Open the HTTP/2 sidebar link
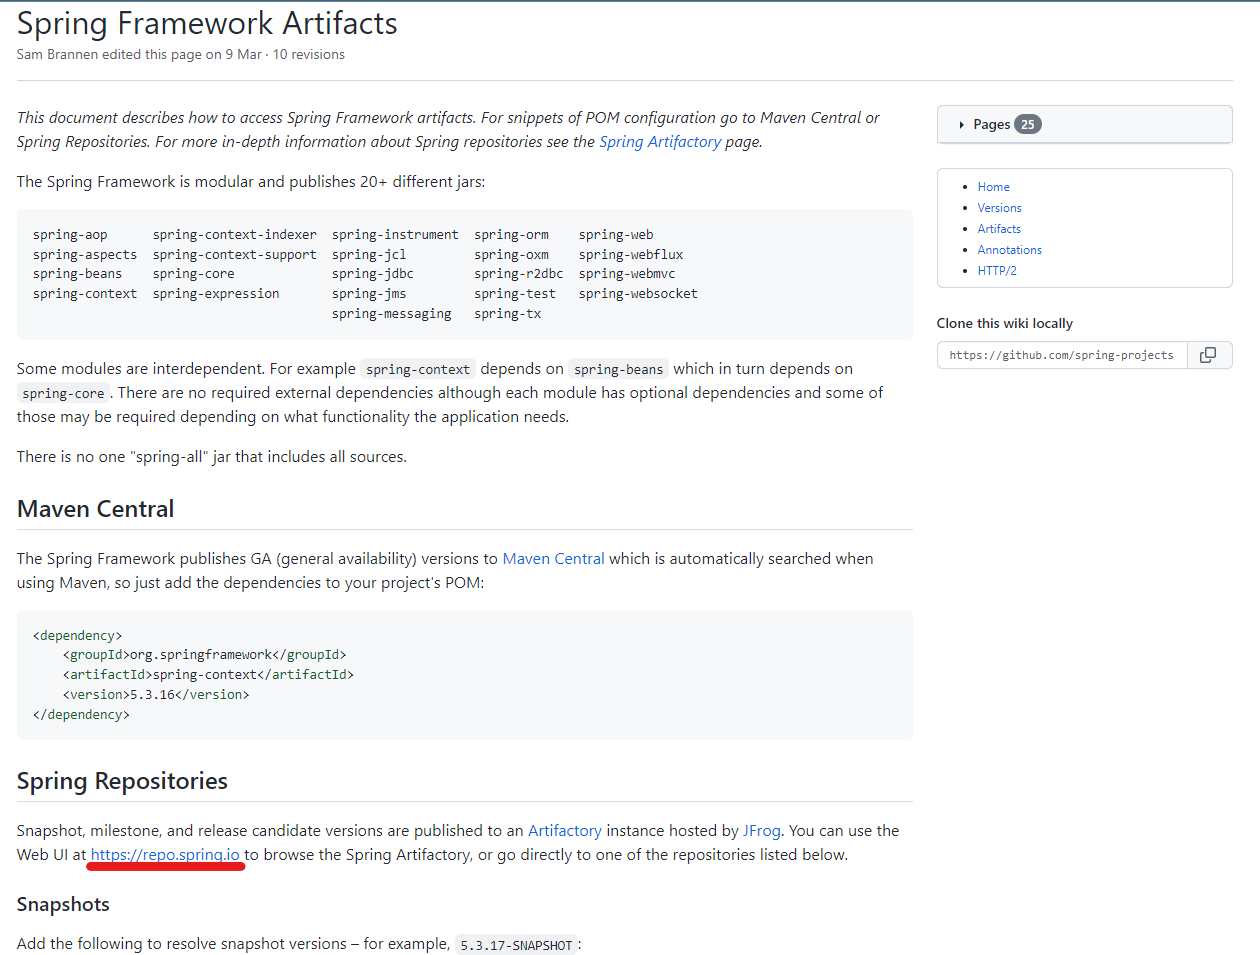Screen dimensions: 1260x955 pos(997,271)
